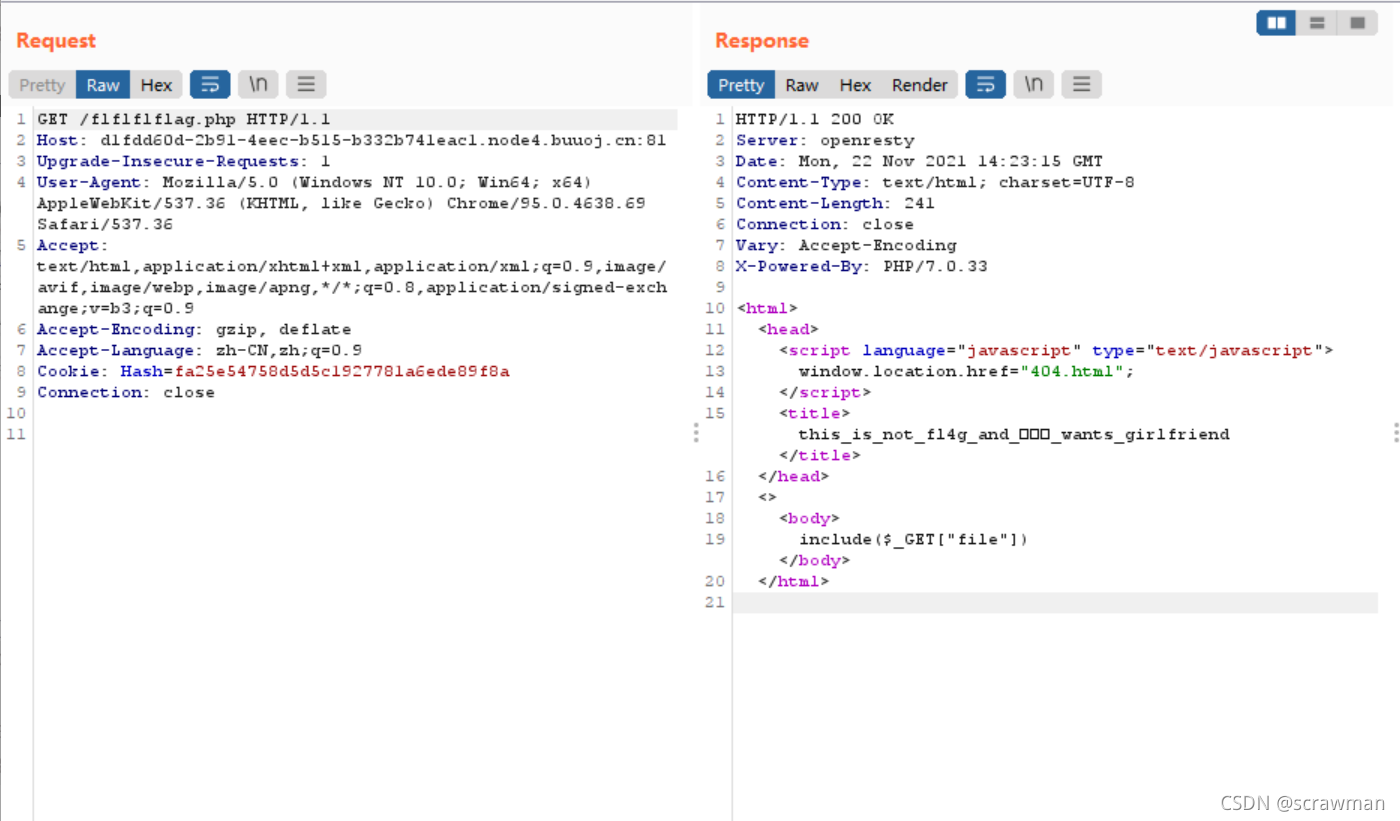
Task: Select combined tabbed layout icon
Action: point(1357,22)
